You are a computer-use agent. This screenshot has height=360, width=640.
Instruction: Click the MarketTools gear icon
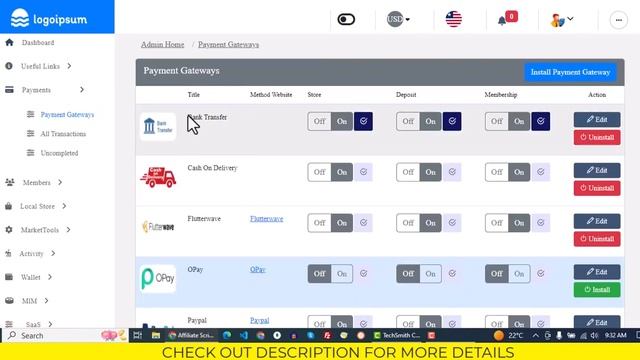(9, 229)
